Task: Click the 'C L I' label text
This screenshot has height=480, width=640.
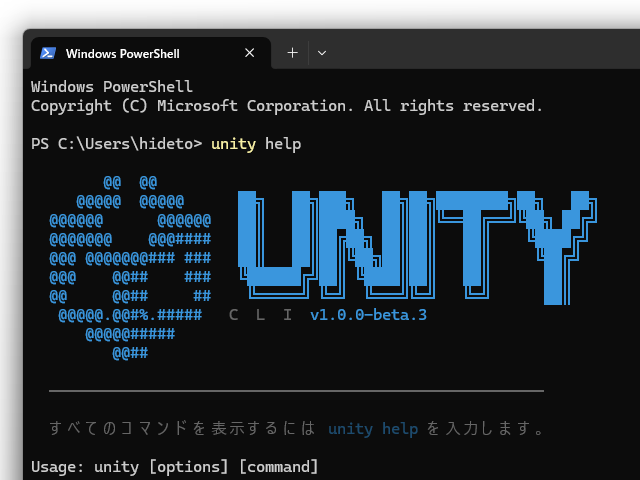Action: click(260, 315)
